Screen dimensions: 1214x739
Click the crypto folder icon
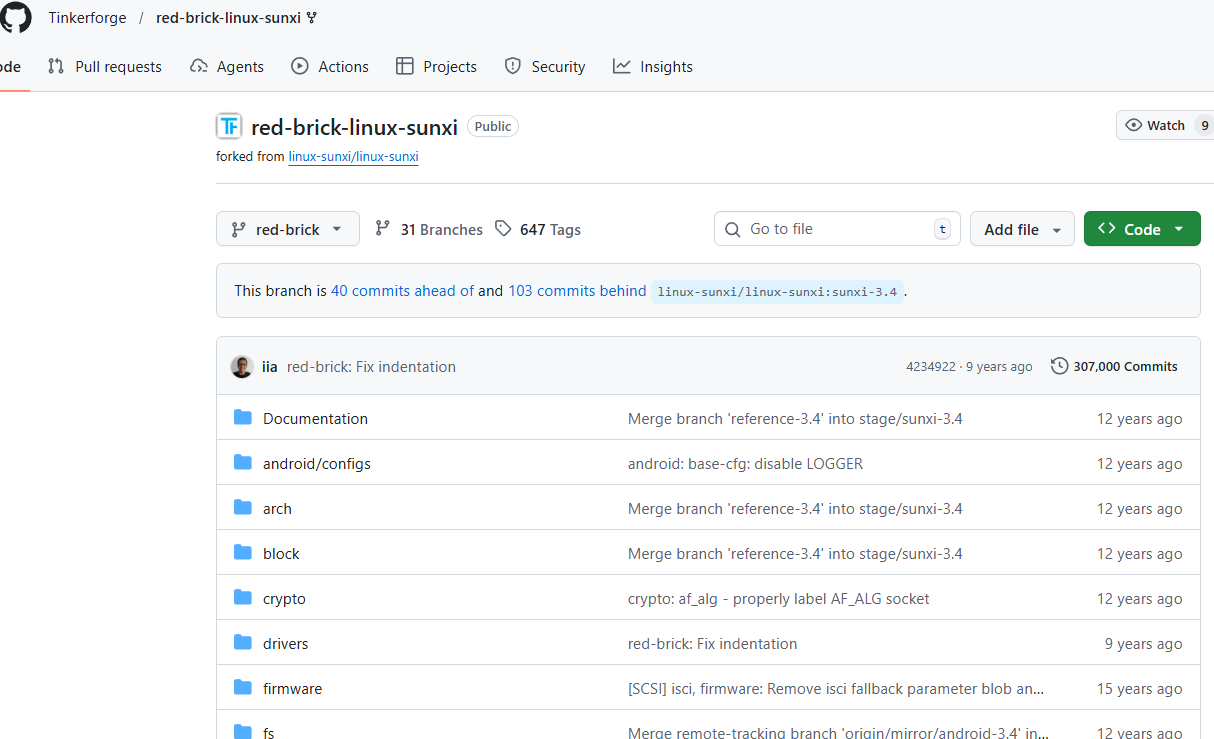[x=243, y=598]
